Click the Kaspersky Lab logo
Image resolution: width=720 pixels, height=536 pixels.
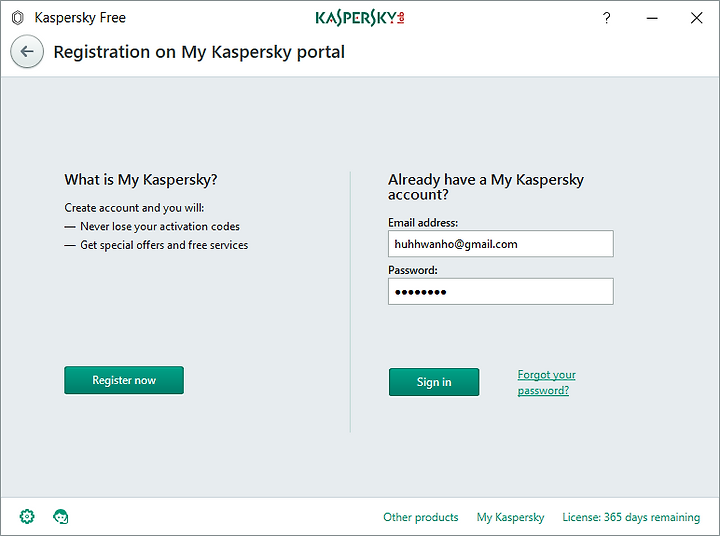[x=360, y=18]
